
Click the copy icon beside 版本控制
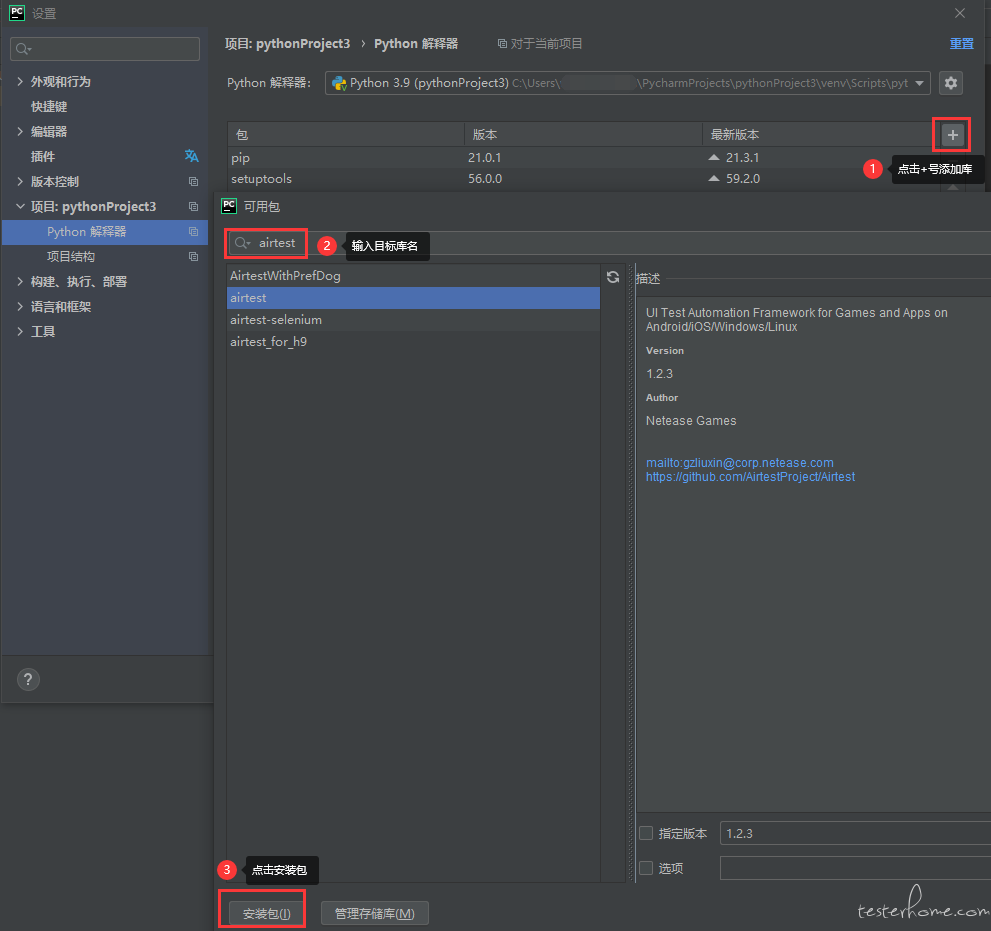pyautogui.click(x=193, y=181)
